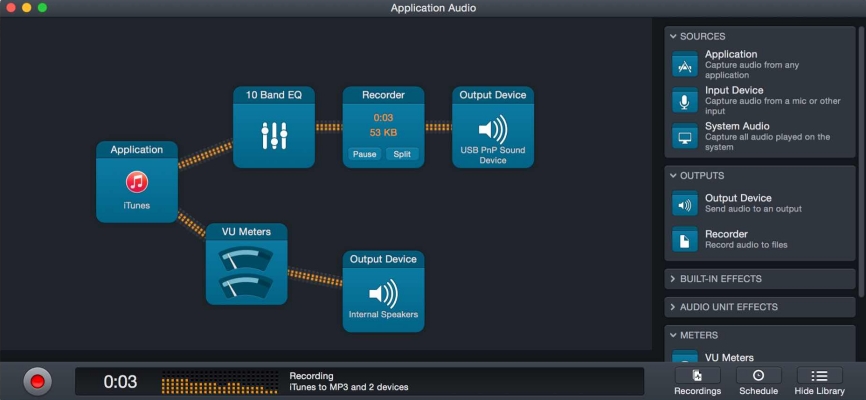This screenshot has width=866, height=400.
Task: Click the iTunes icon in Application block
Action: pyautogui.click(x=137, y=182)
